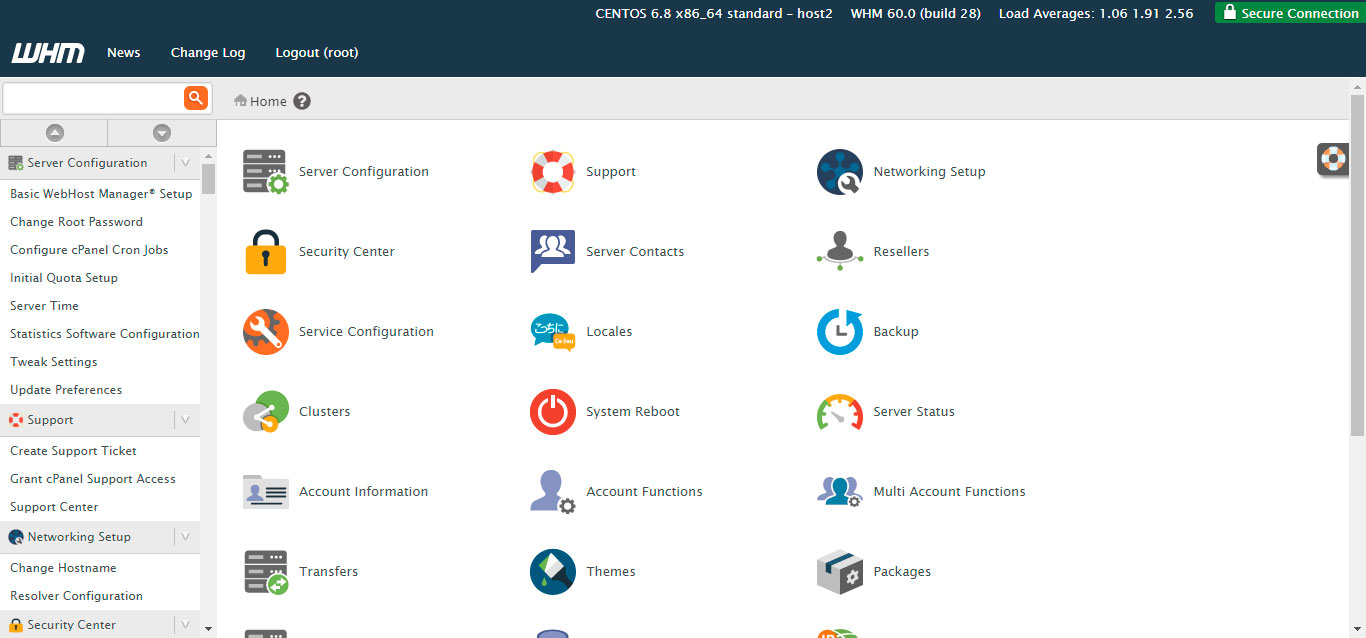Click the sidebar vertical scrollbar thumb

coord(208,178)
